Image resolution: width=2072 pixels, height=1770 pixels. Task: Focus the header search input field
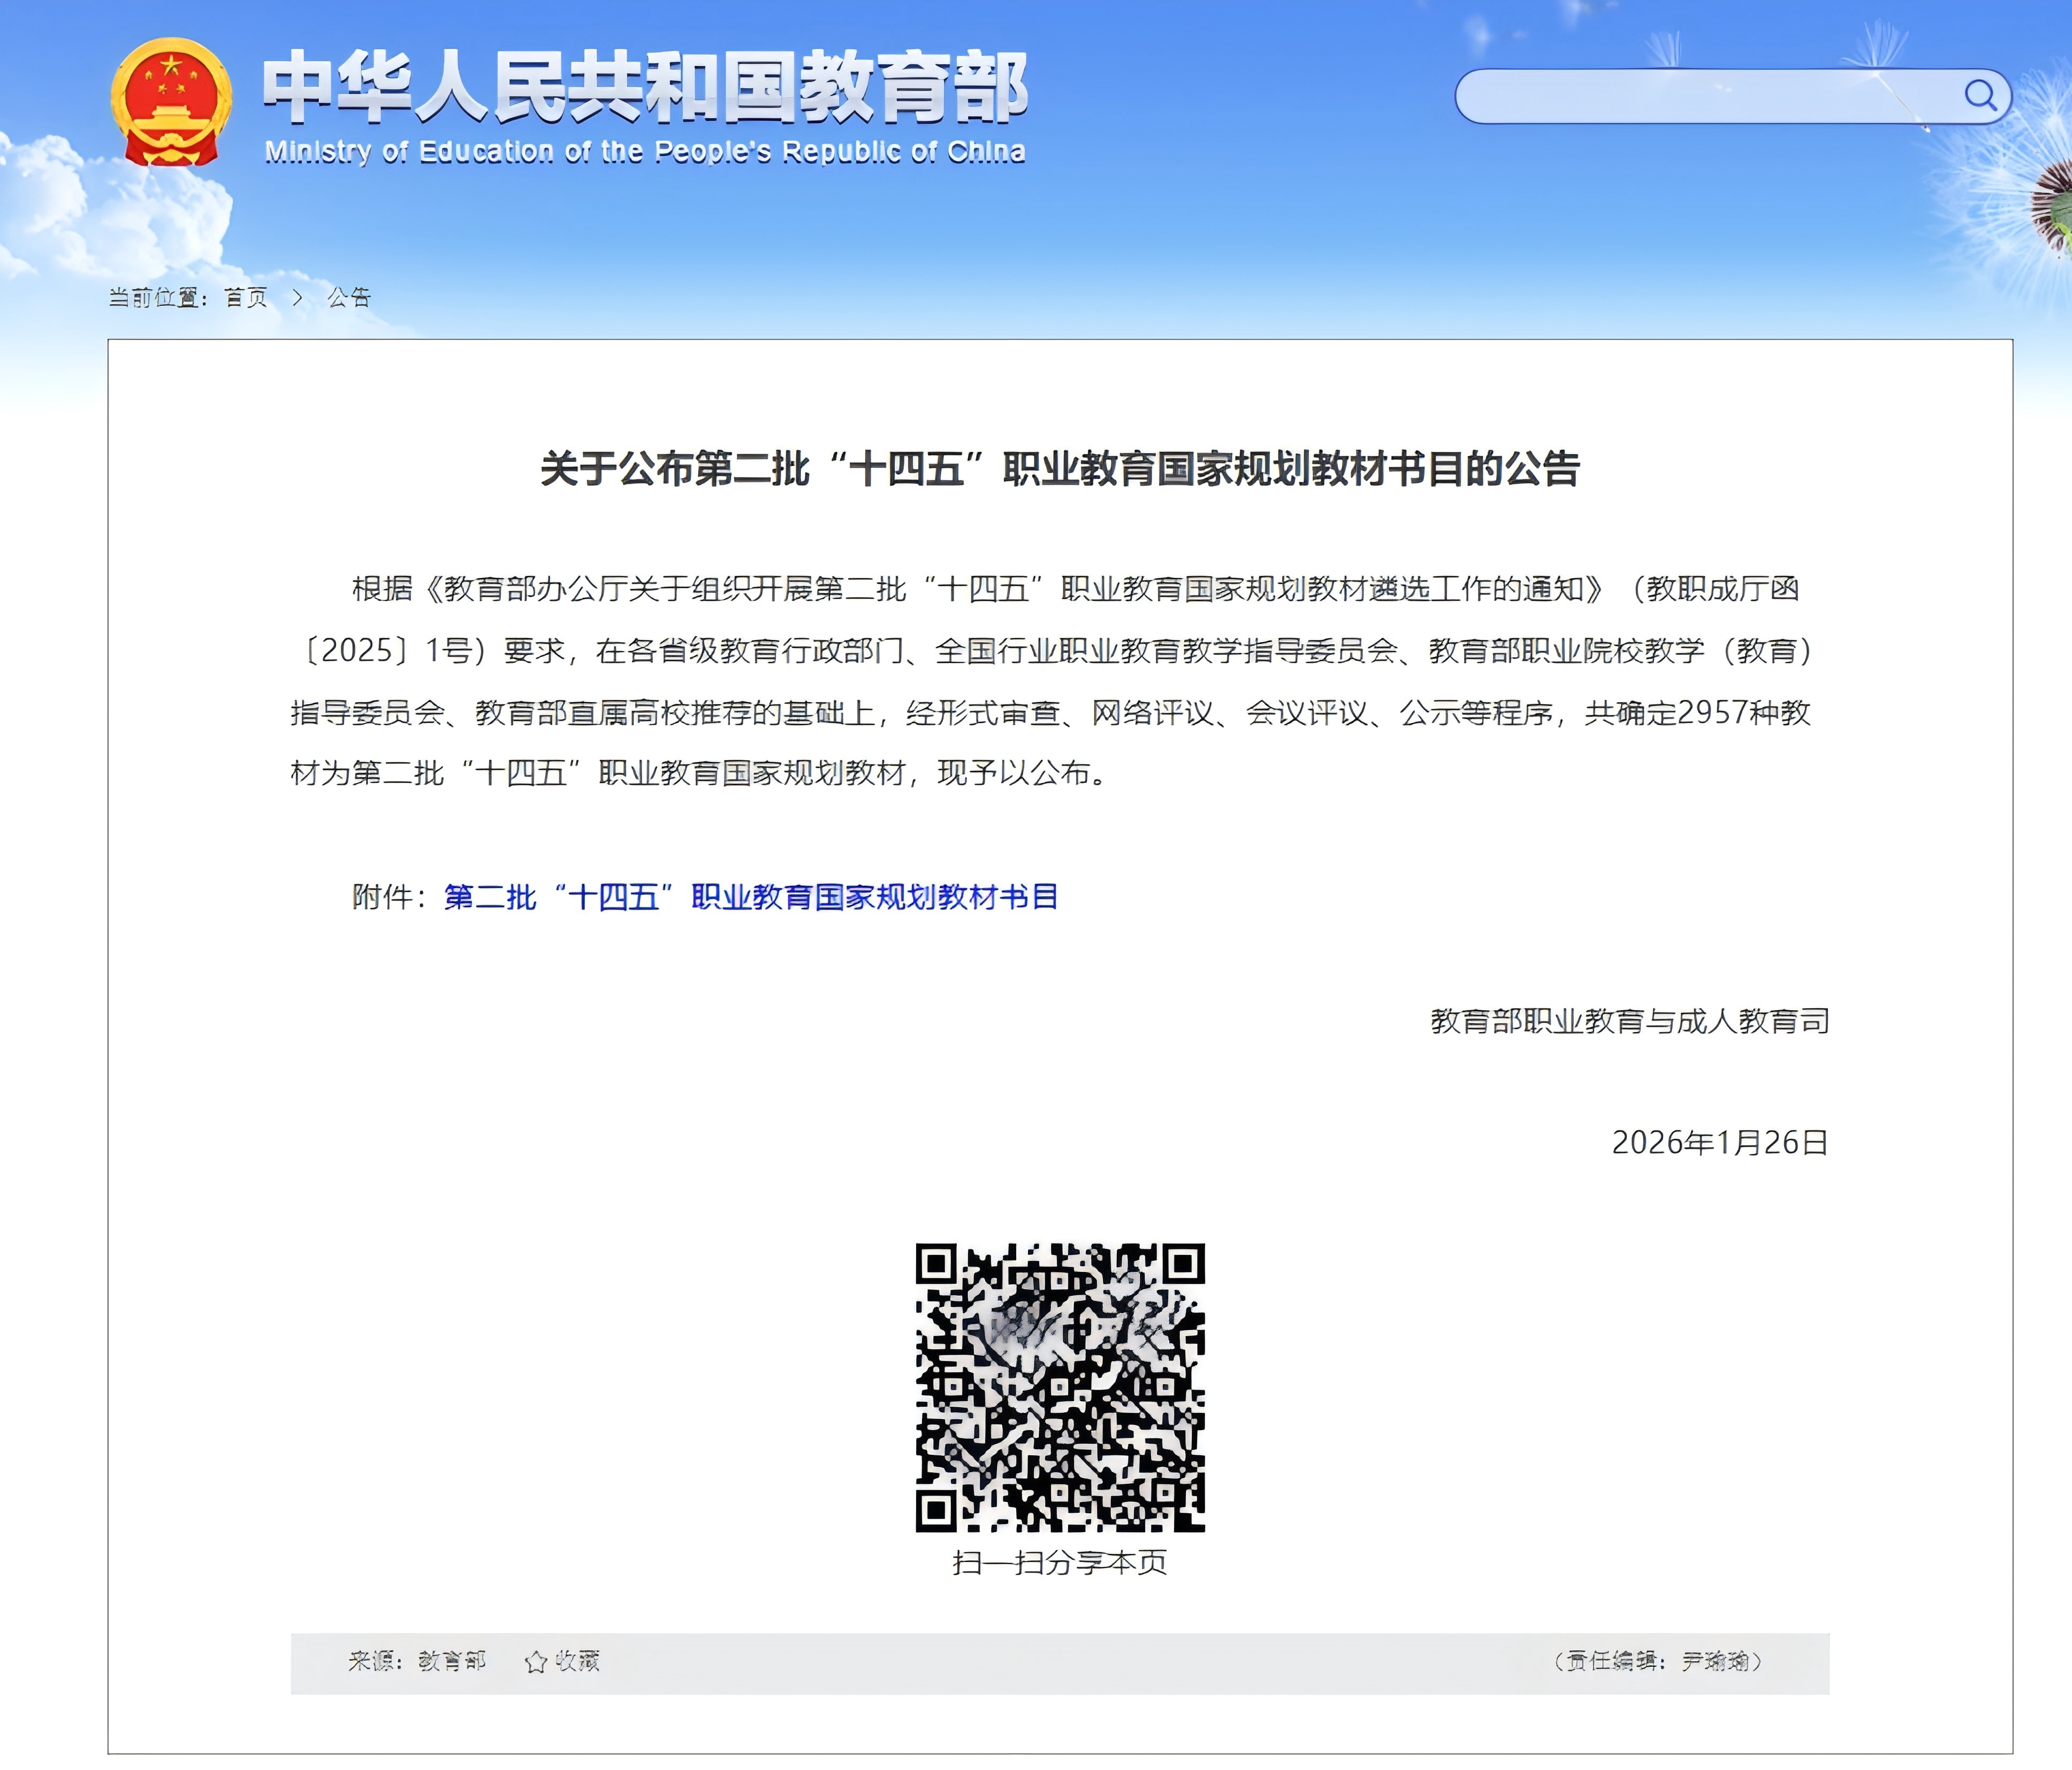1700,96
